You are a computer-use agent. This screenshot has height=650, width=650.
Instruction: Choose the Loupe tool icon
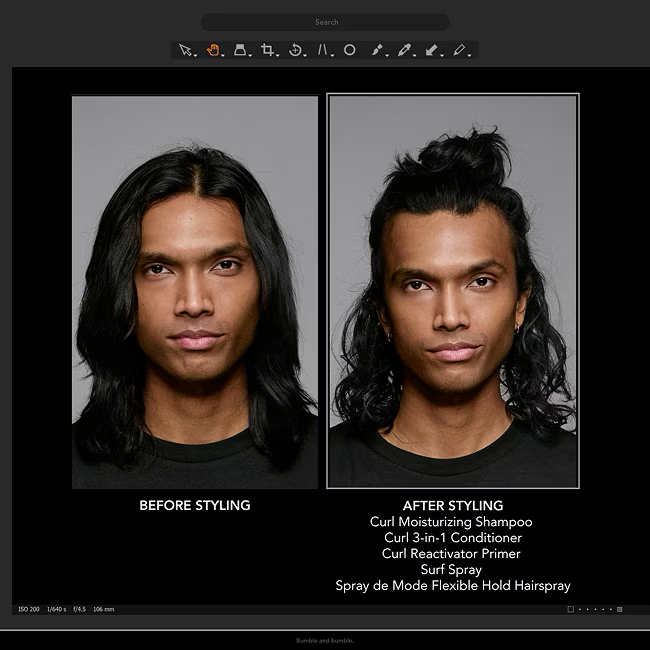240,50
